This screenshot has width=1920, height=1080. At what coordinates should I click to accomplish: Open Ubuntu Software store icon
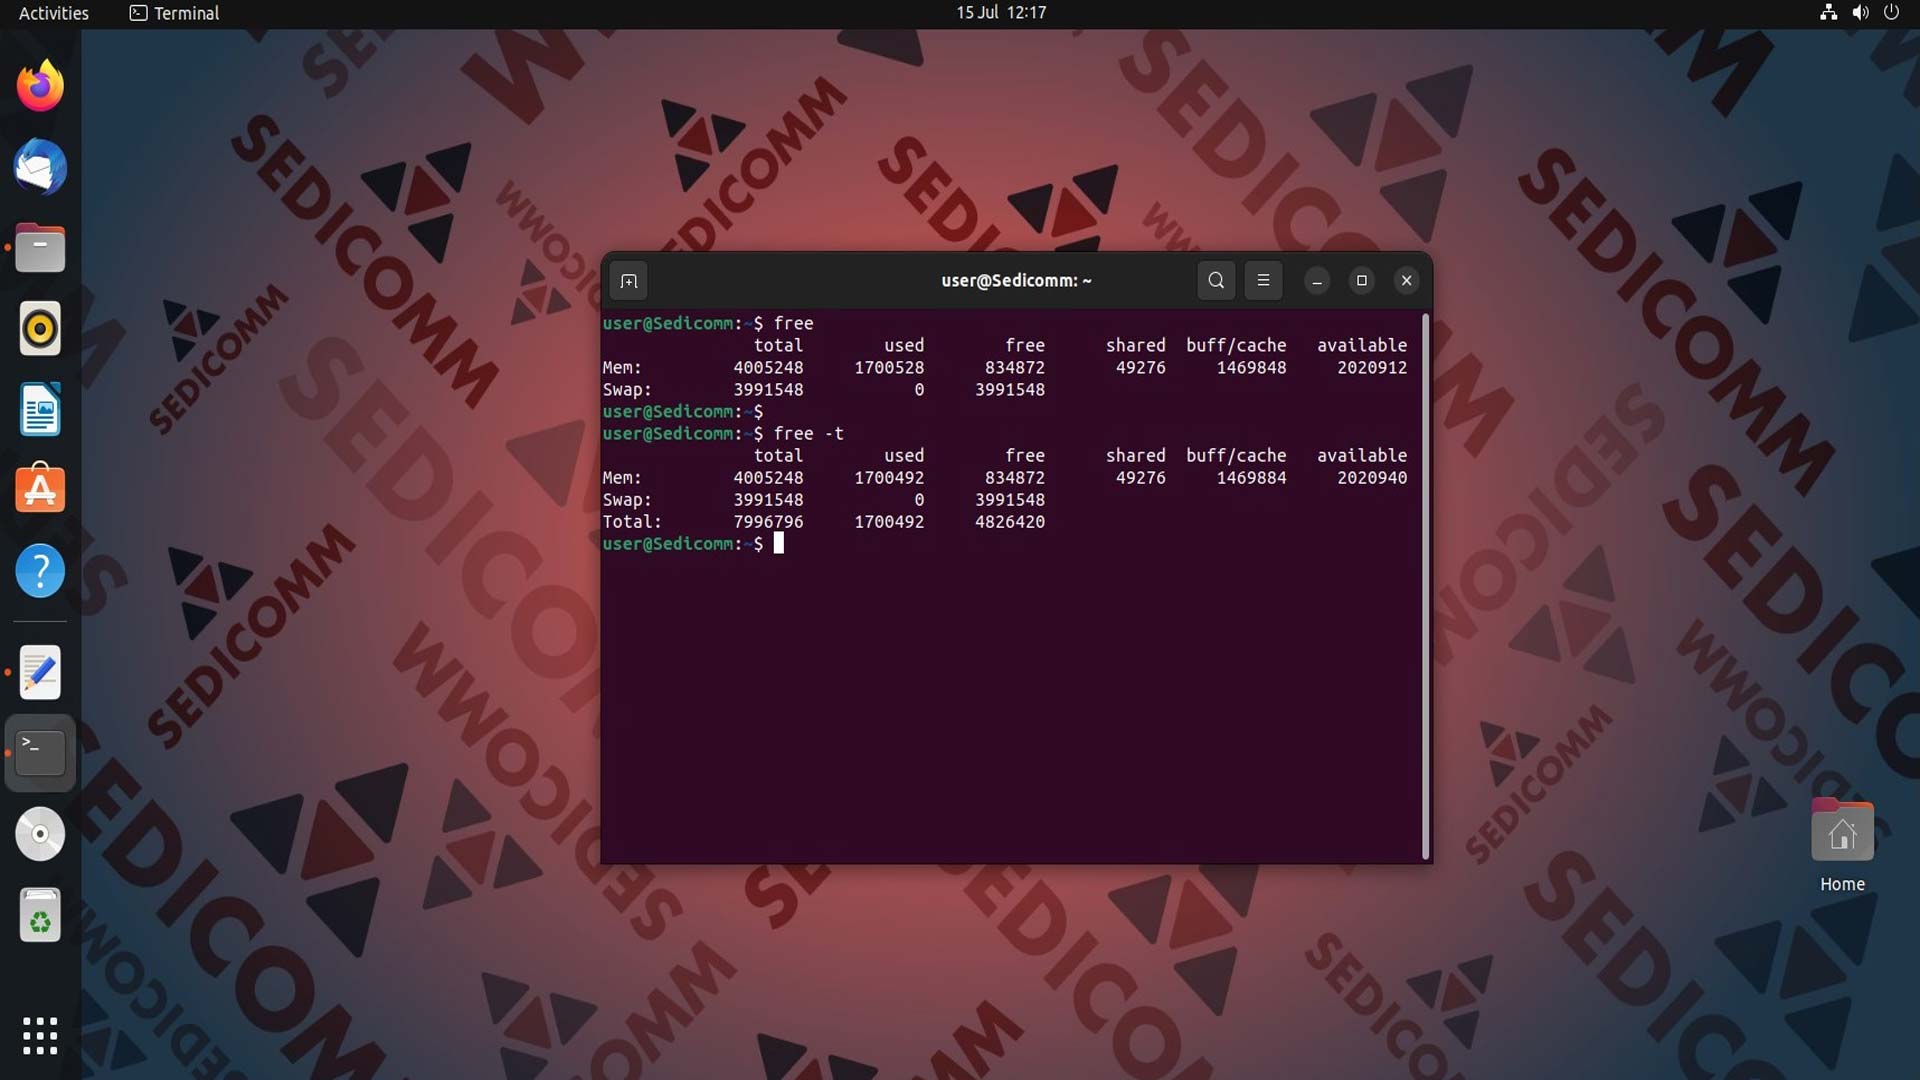coord(40,490)
